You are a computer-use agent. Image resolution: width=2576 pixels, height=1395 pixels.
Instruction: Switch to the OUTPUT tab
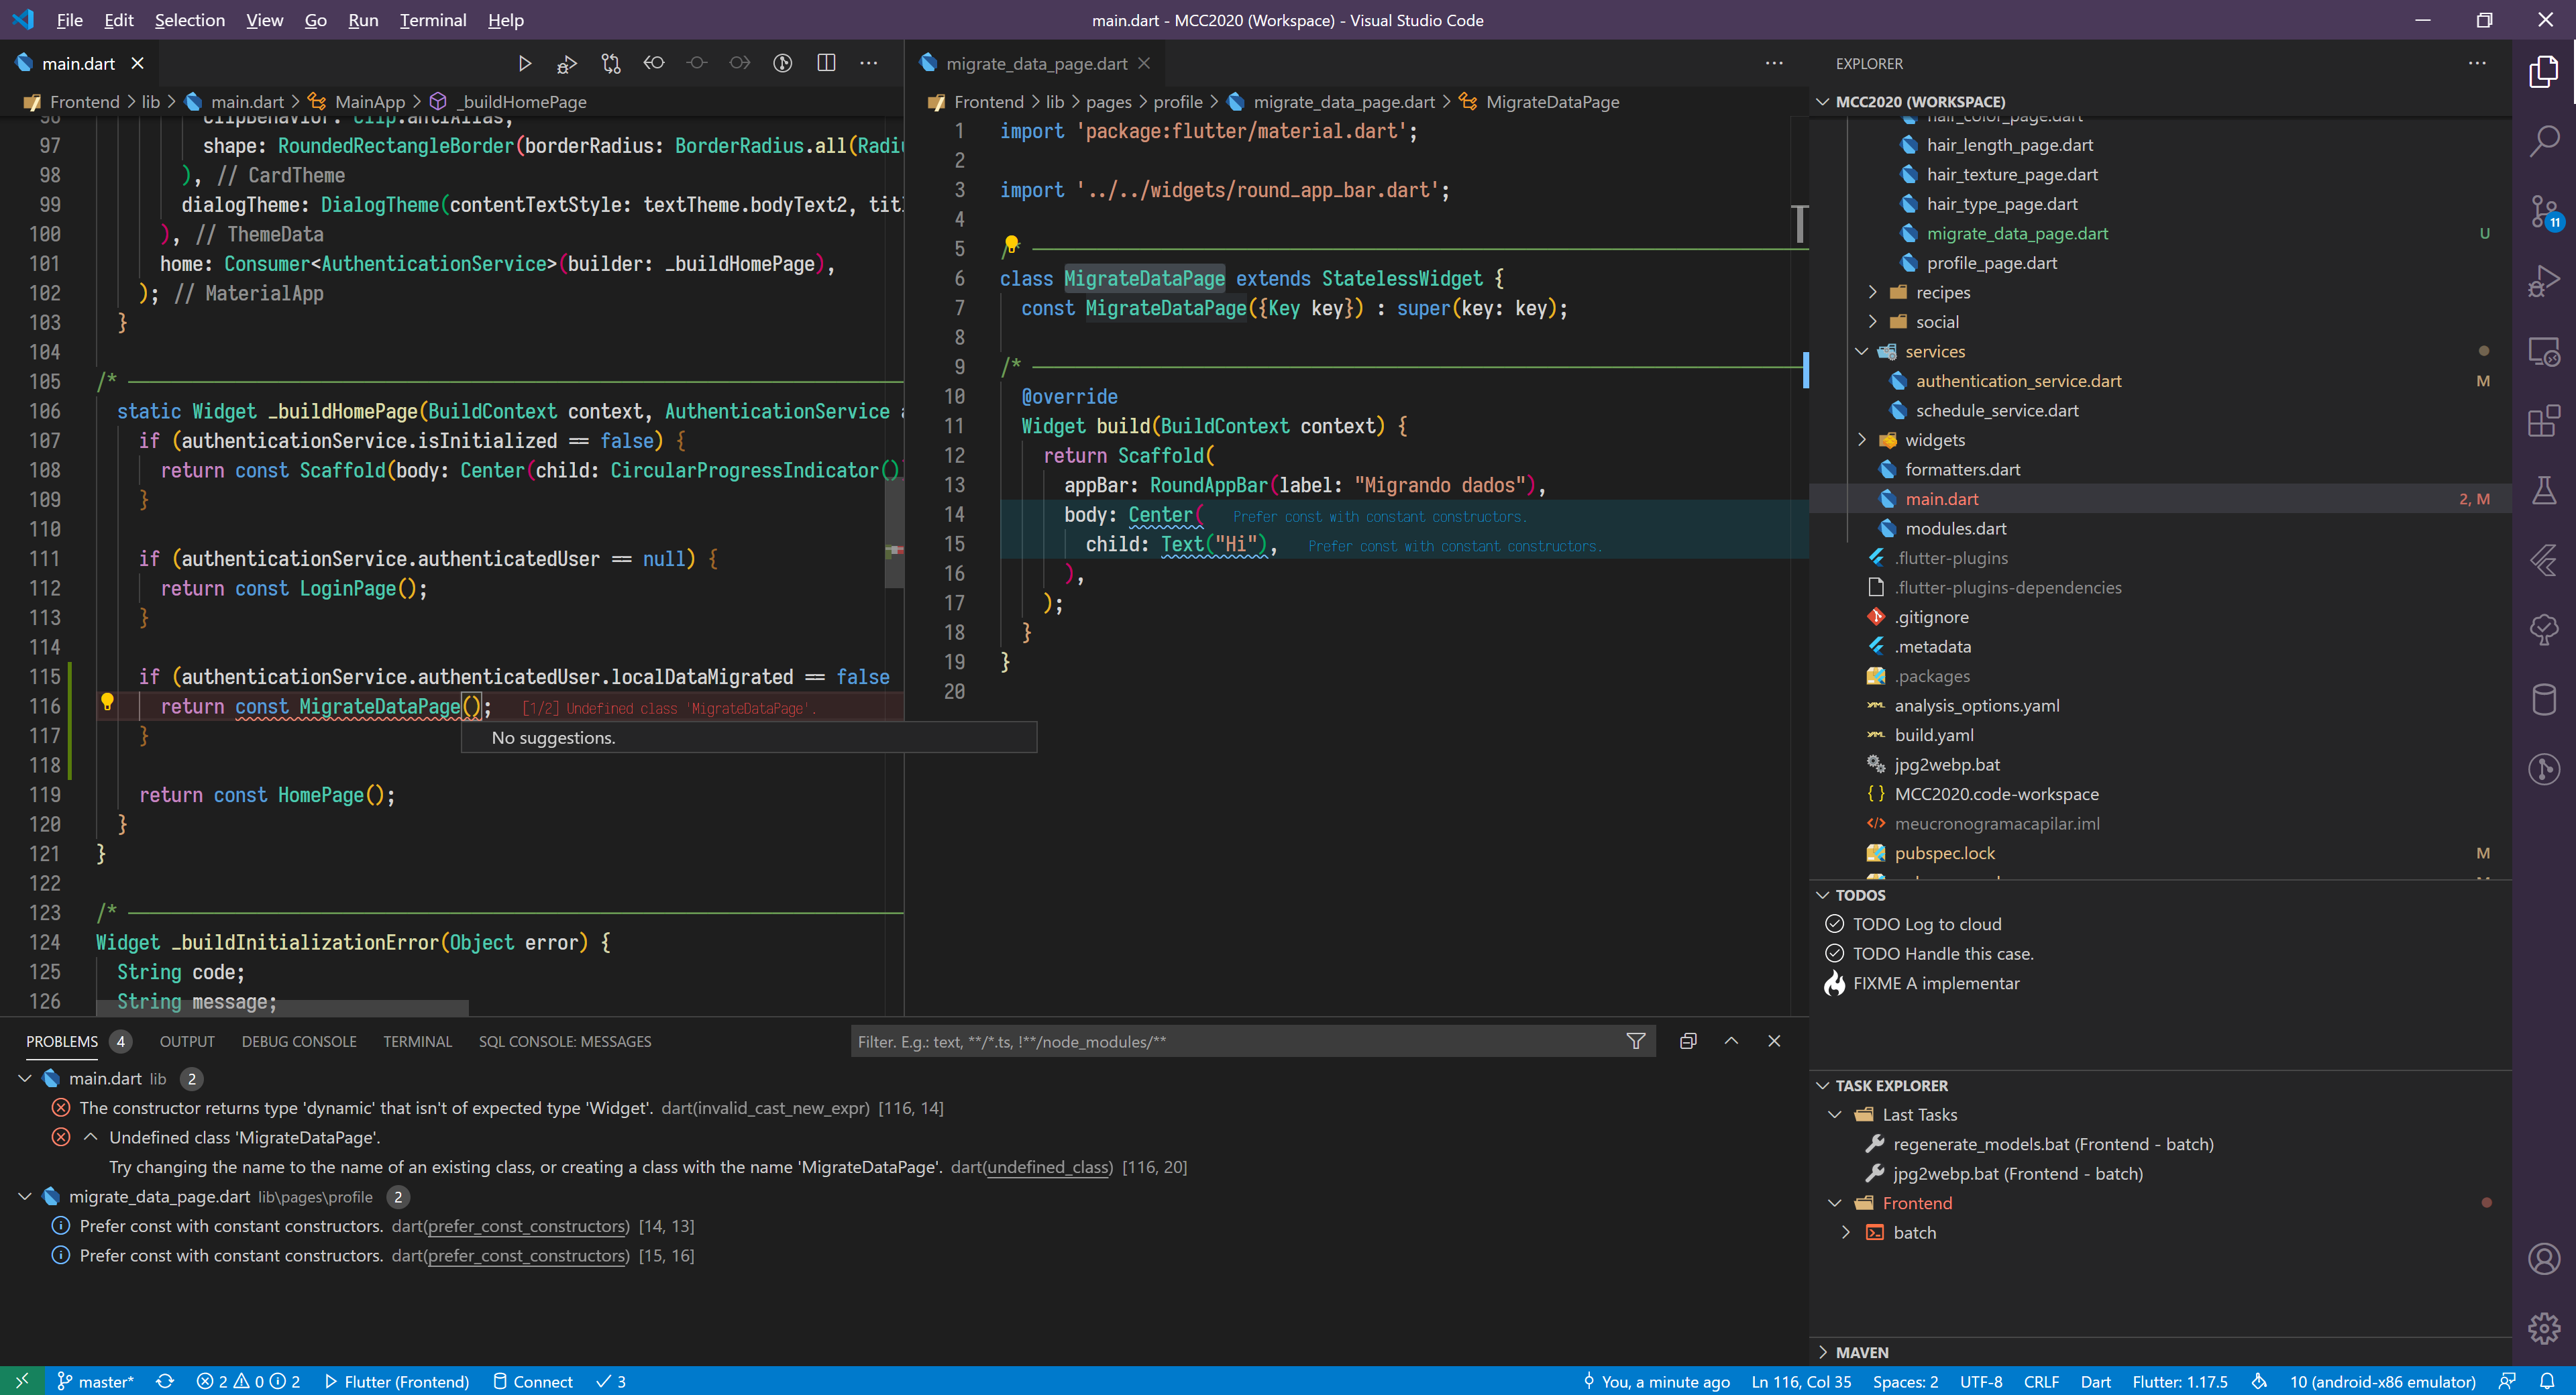(186, 1040)
